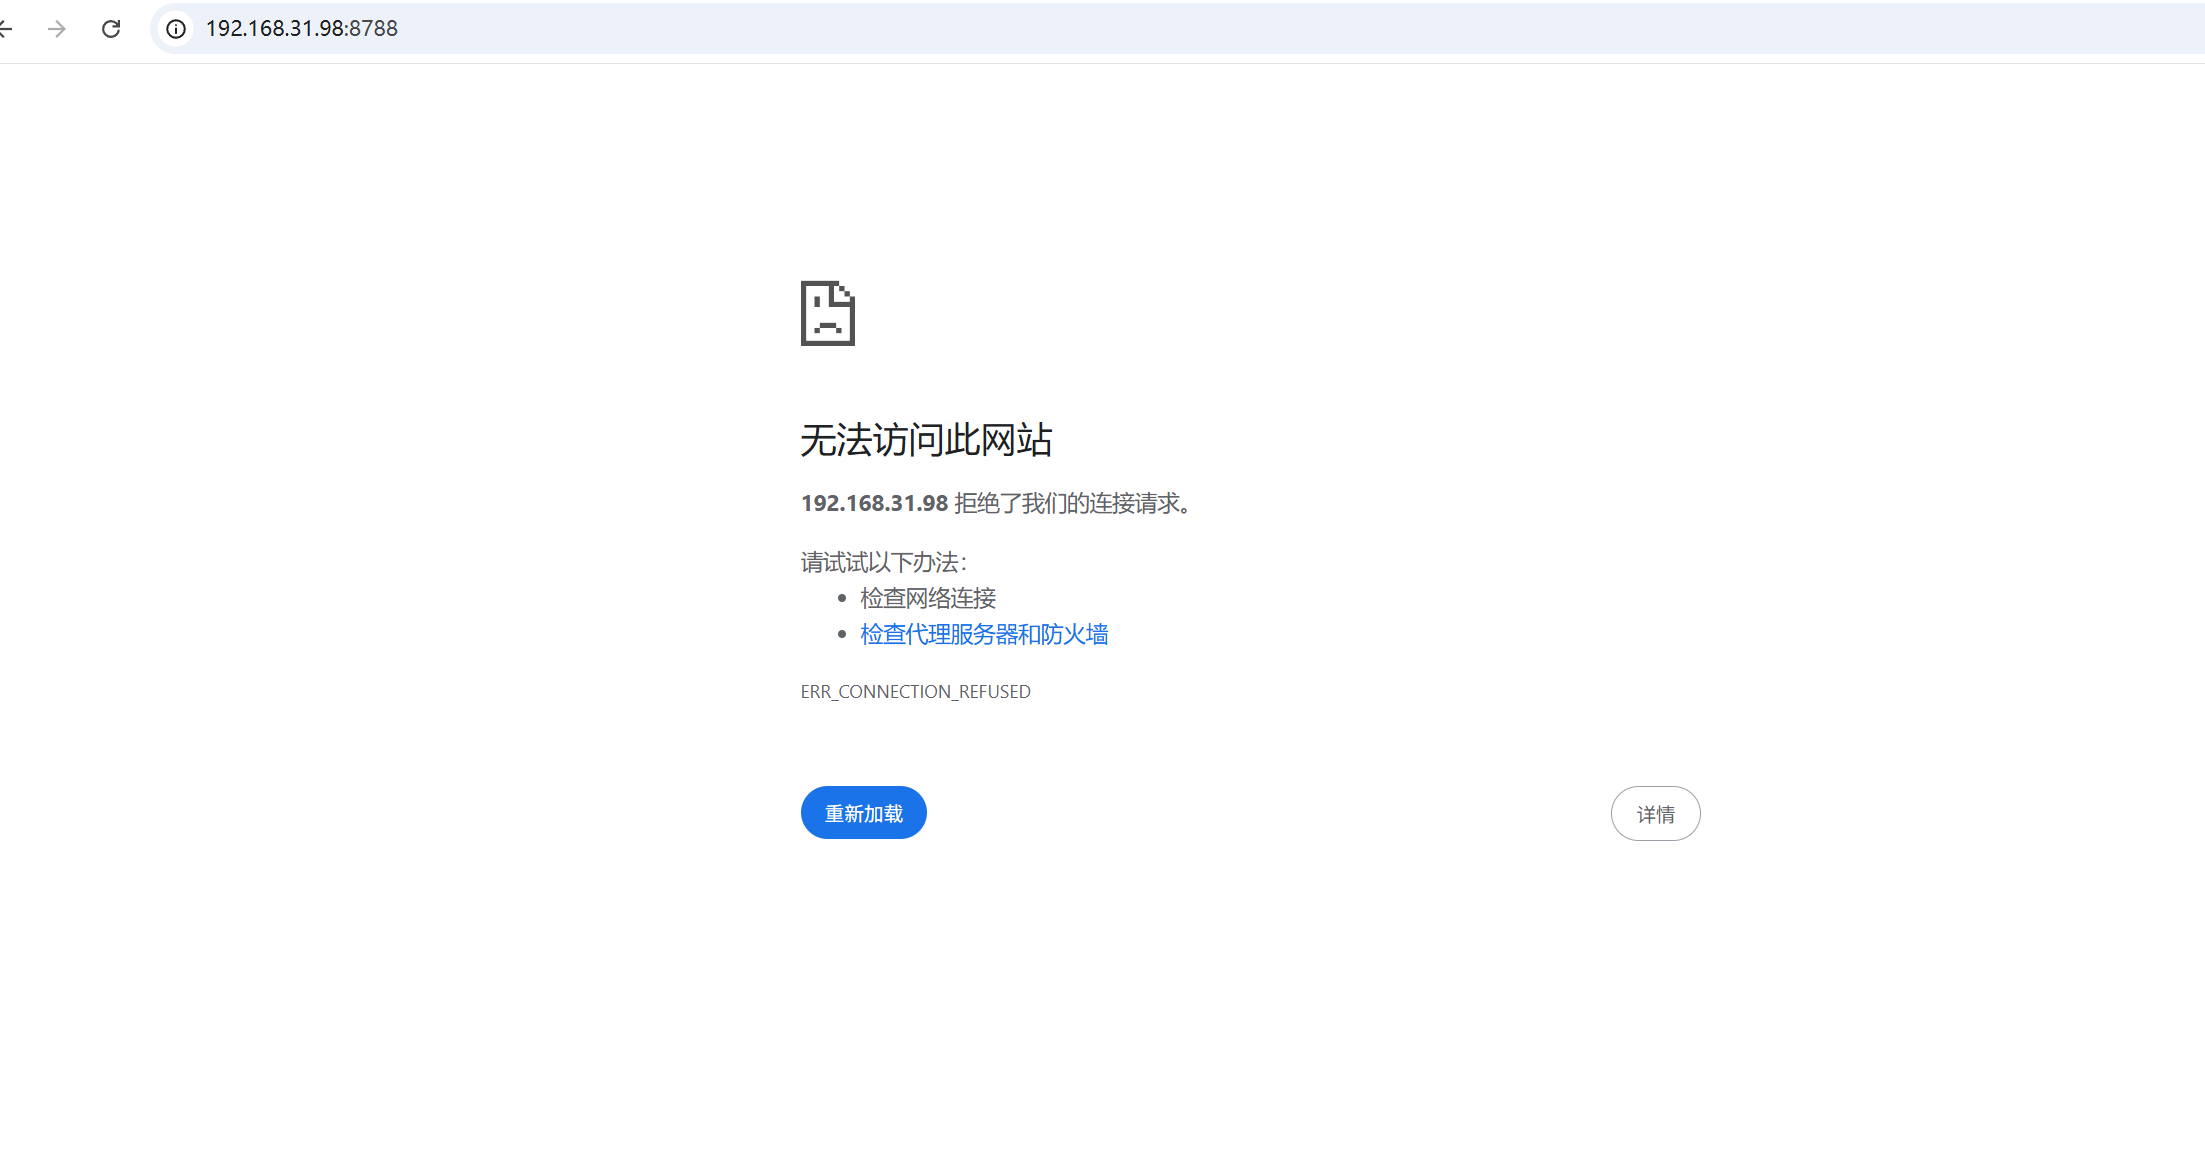Click the bullet dot before 检查网络连接

coord(842,598)
